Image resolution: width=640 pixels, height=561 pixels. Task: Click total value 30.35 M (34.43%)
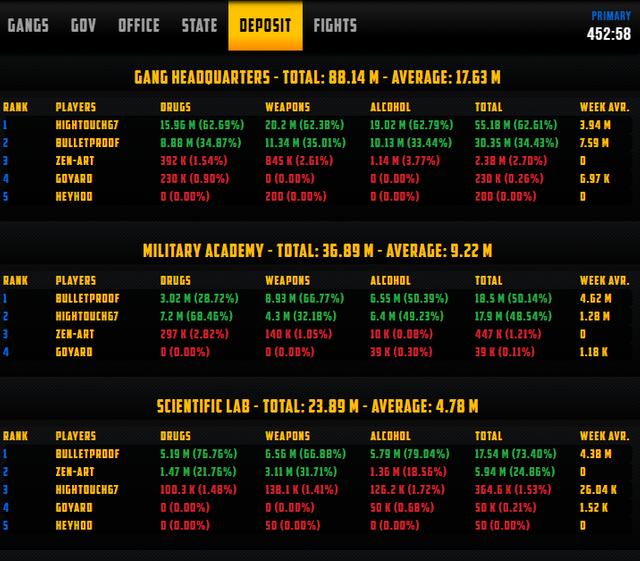pos(516,143)
